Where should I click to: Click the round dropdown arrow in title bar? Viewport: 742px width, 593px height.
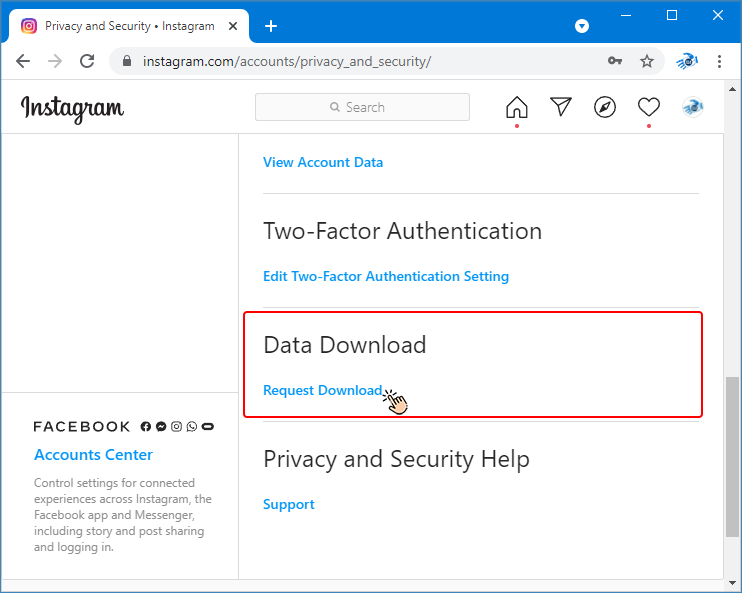click(x=582, y=26)
